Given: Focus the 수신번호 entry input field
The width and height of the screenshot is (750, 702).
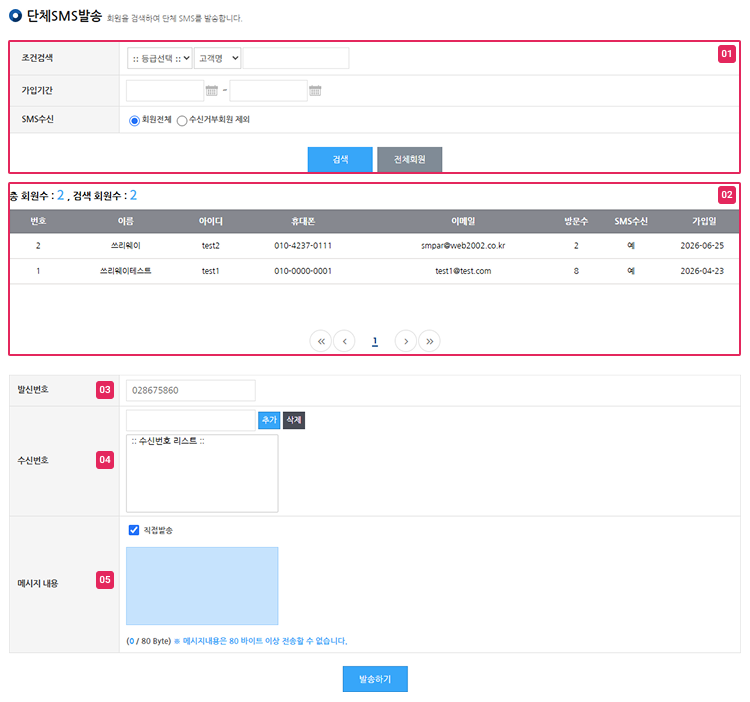Looking at the screenshot, I should click(191, 420).
